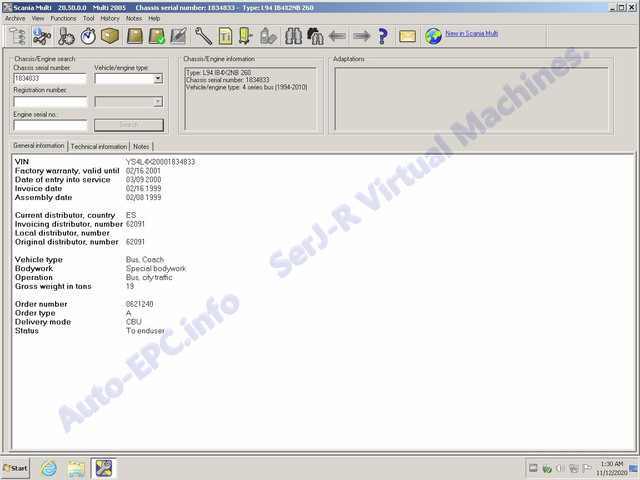Click the Delivery mode value CBU
This screenshot has width=640, height=480.
tap(134, 322)
